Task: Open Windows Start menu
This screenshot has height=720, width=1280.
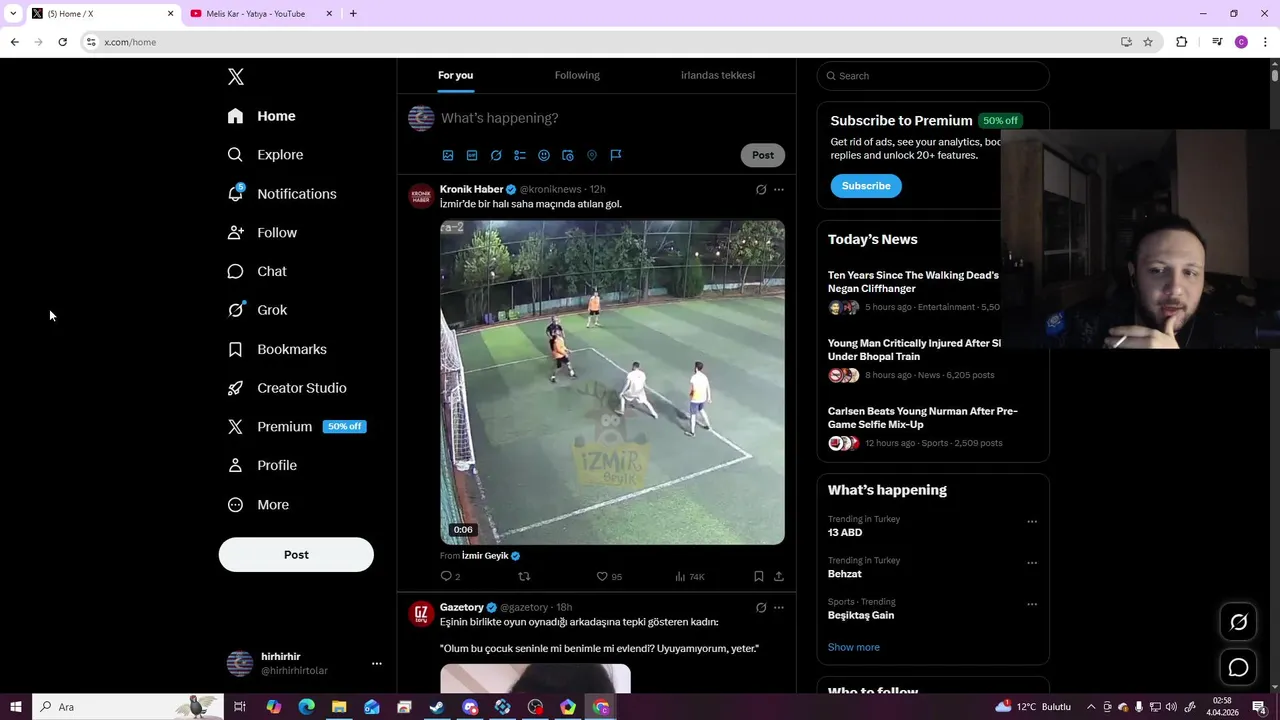Action: [x=15, y=707]
